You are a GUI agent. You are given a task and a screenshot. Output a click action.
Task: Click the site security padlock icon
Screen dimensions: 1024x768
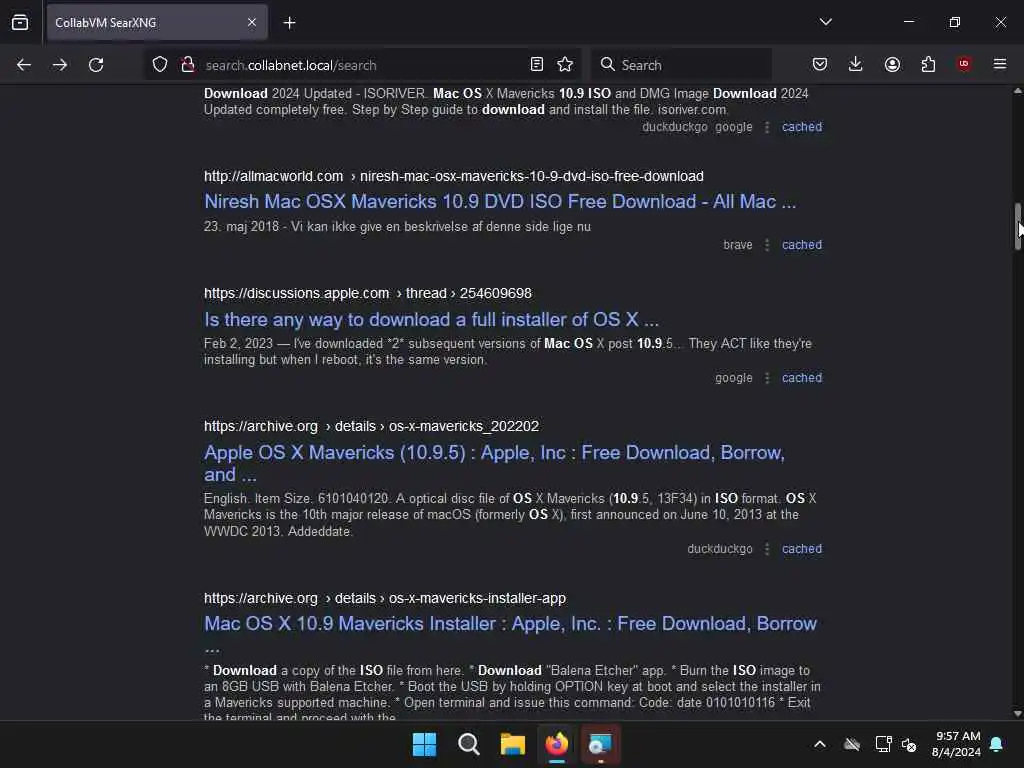click(x=188, y=65)
